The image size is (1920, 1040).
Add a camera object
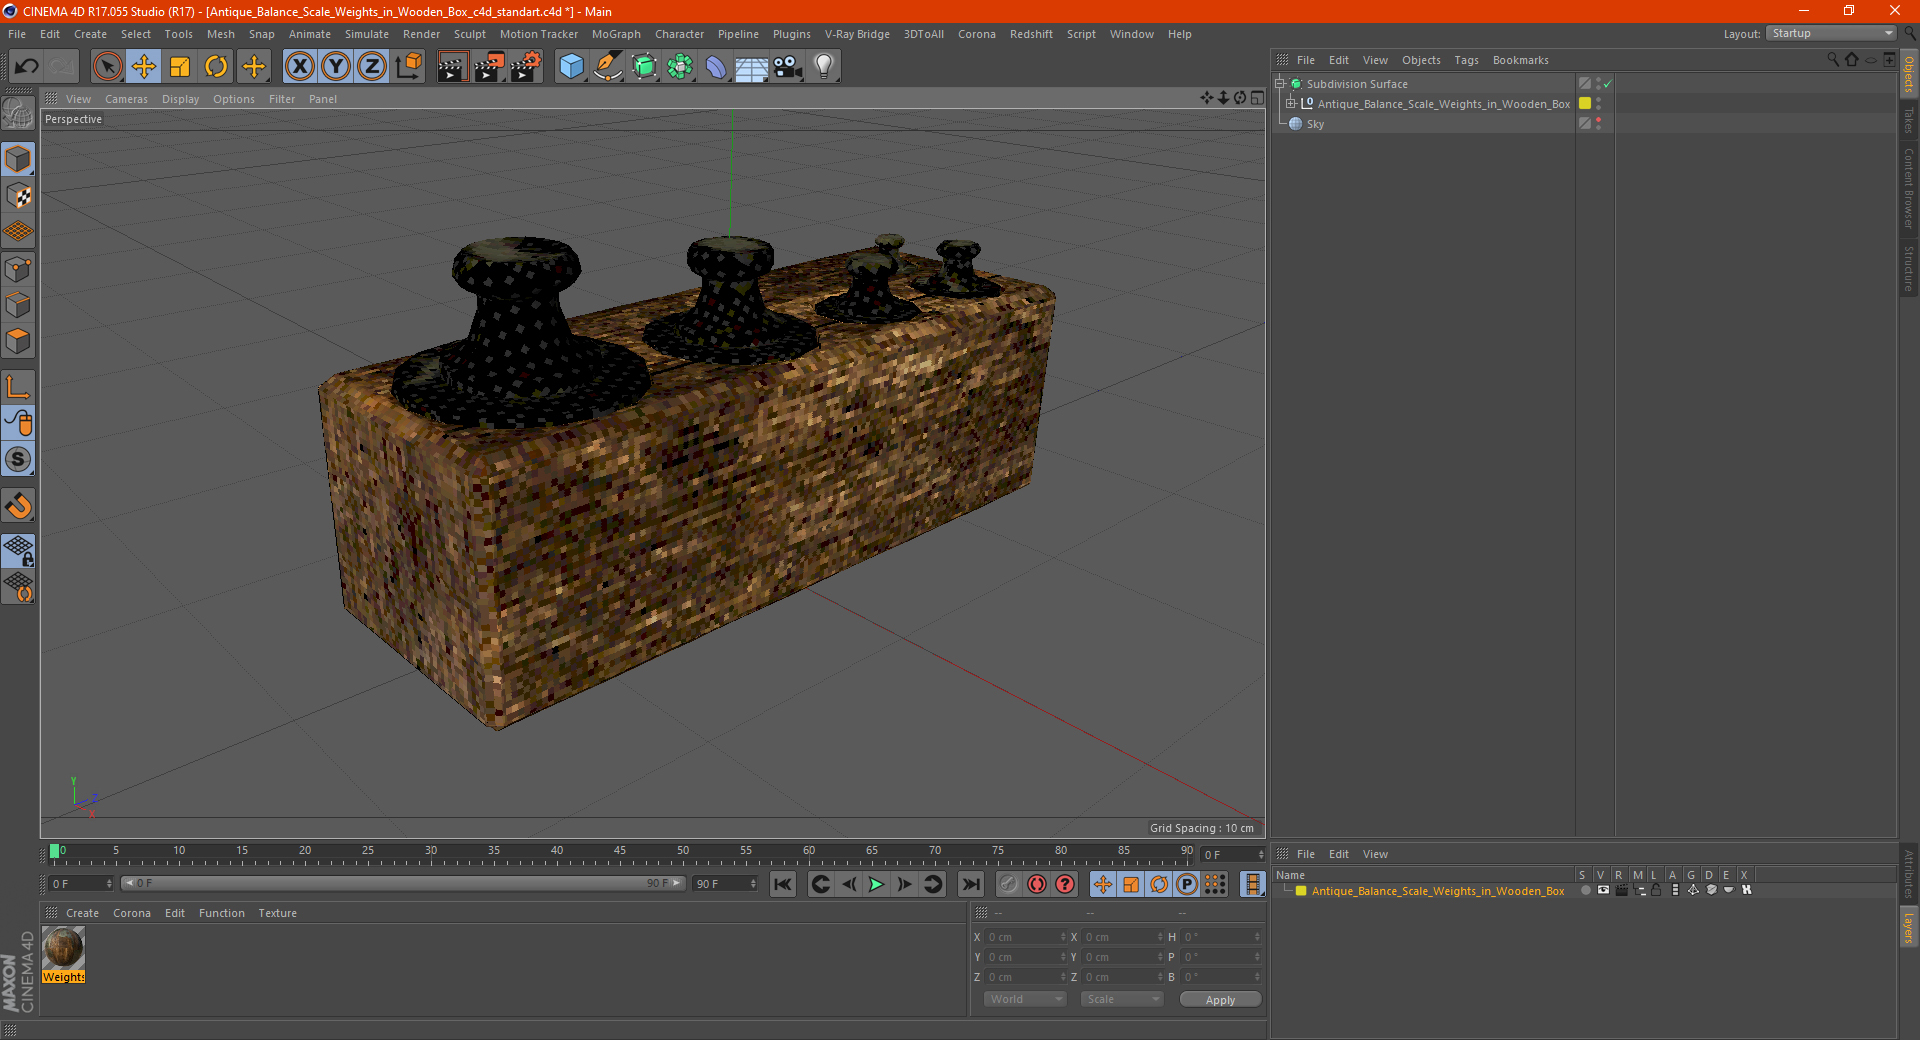(788, 67)
